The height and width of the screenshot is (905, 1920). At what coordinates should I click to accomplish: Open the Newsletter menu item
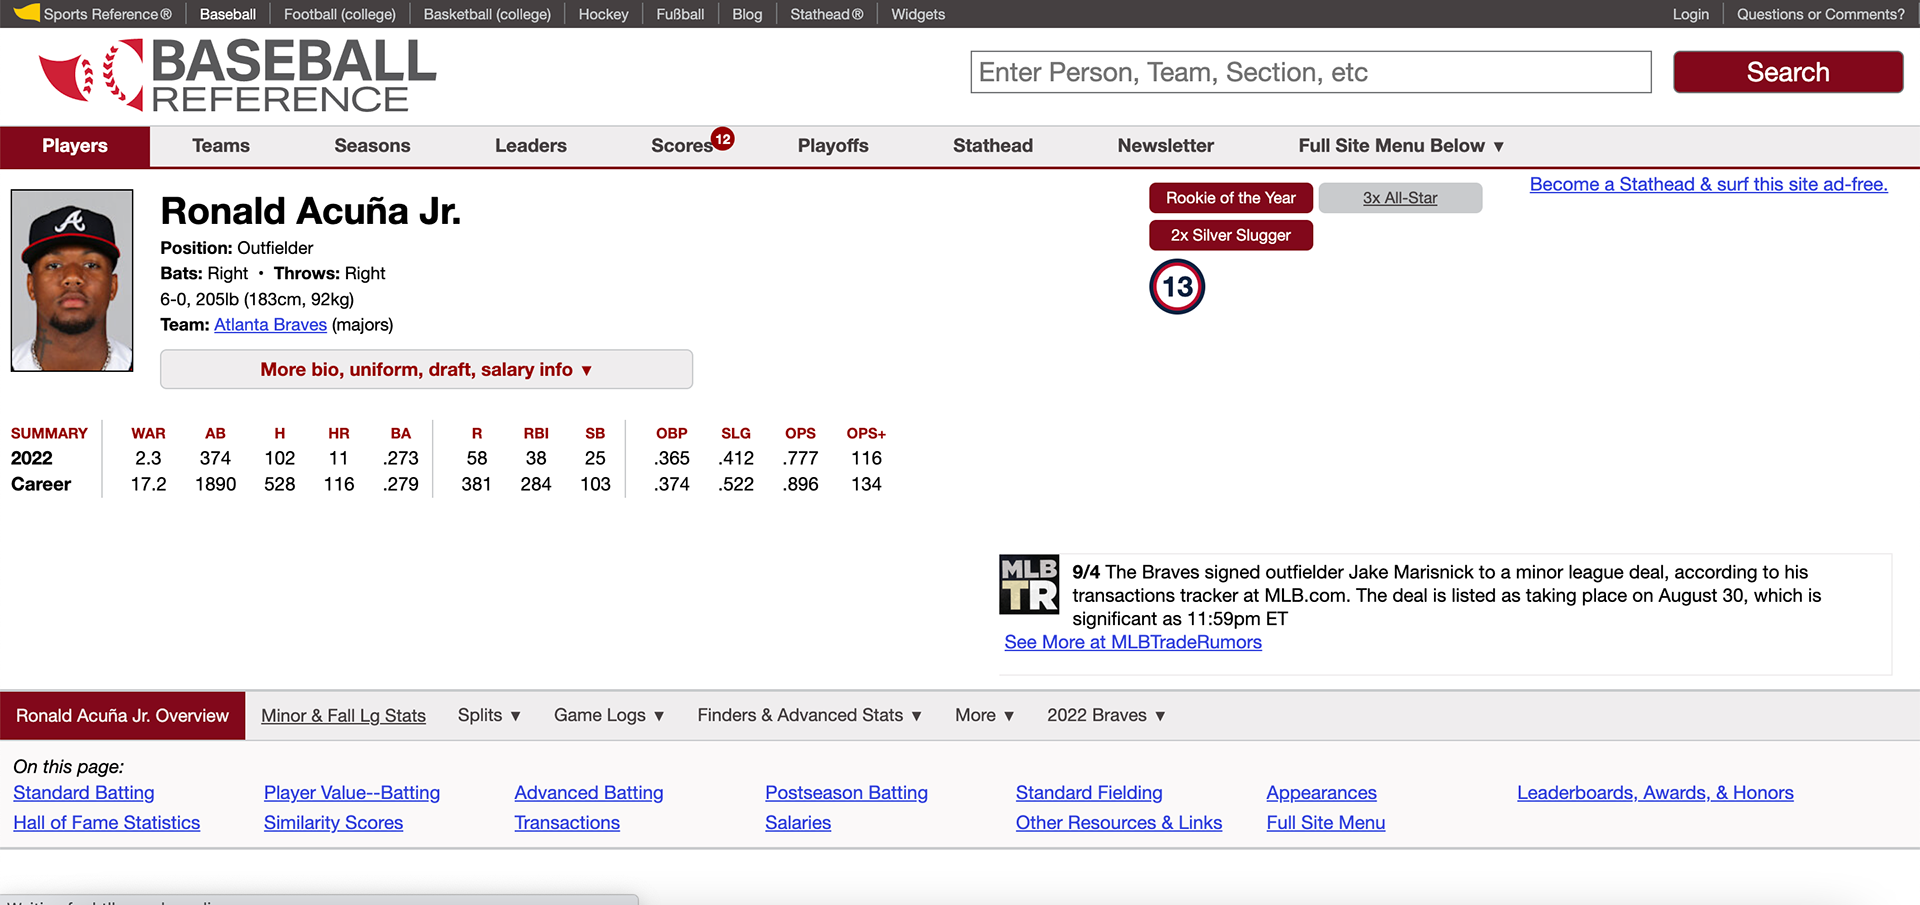[1166, 146]
